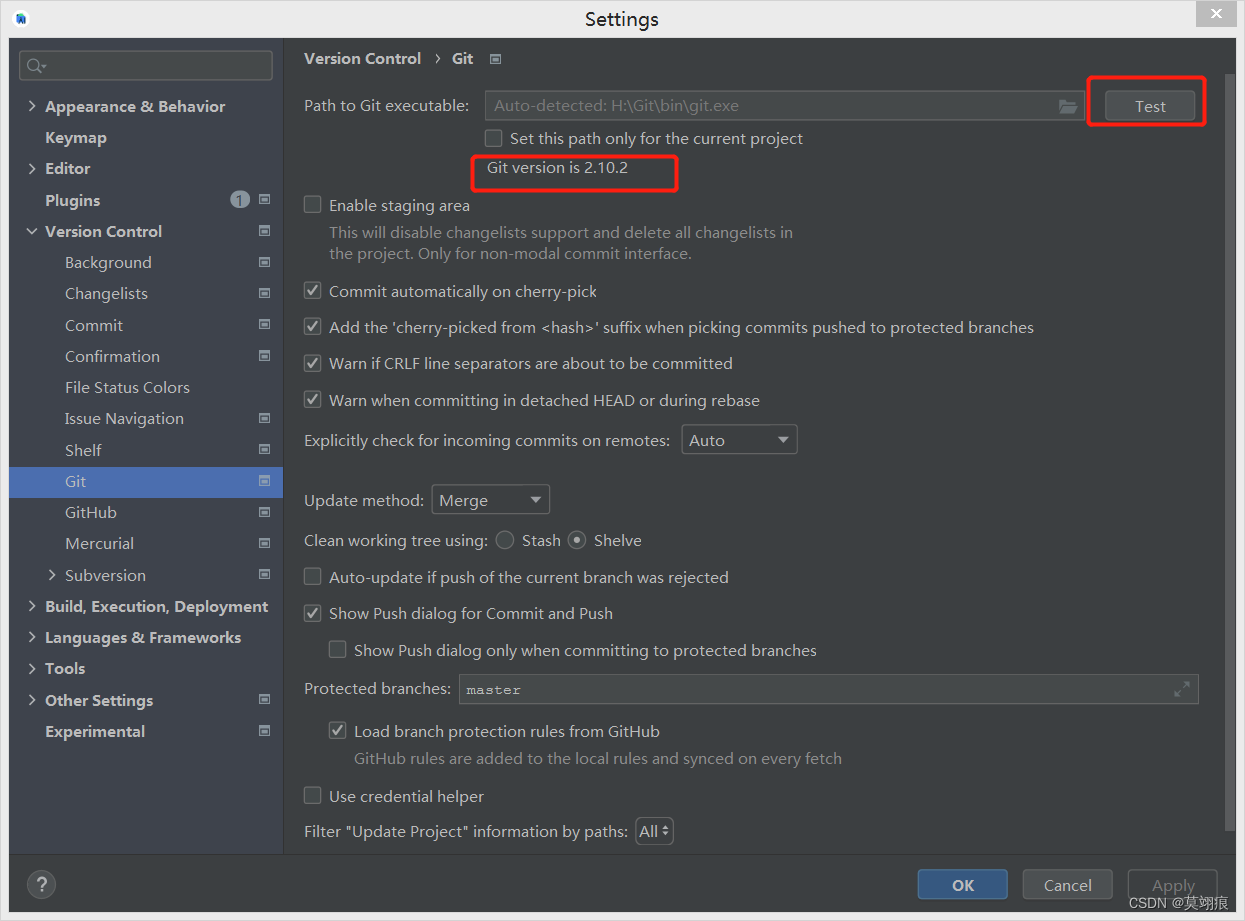Screen dimensions: 1245x921
Task: Expand the Build, Execution, Deployment section
Action: tap(32, 606)
